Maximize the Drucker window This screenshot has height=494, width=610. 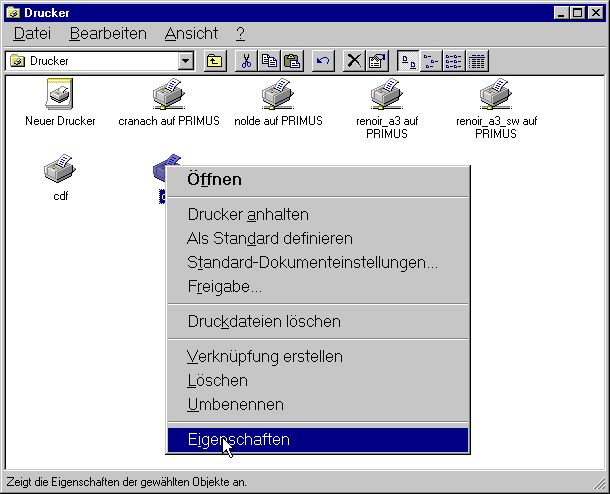[x=578, y=13]
